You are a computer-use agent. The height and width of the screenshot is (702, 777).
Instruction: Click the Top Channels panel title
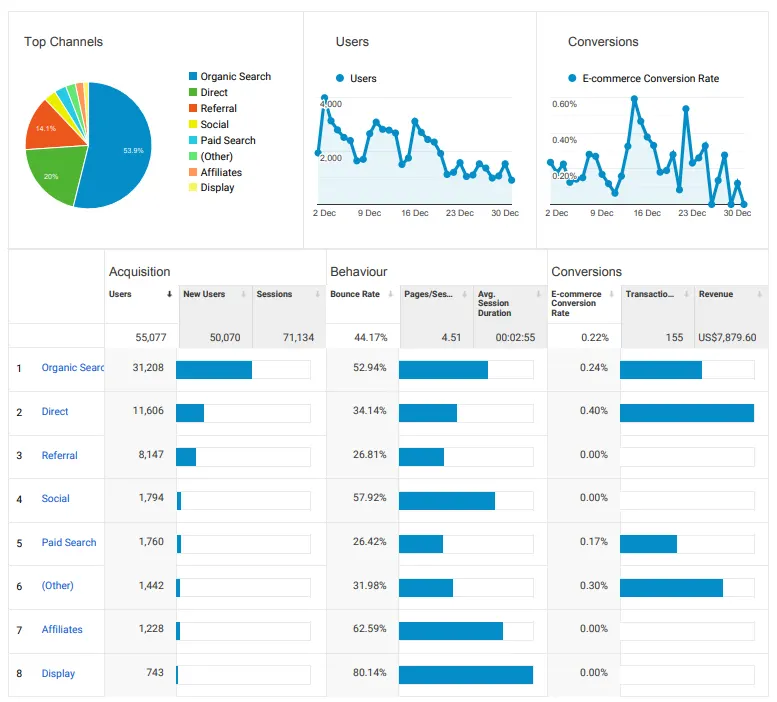[x=63, y=42]
